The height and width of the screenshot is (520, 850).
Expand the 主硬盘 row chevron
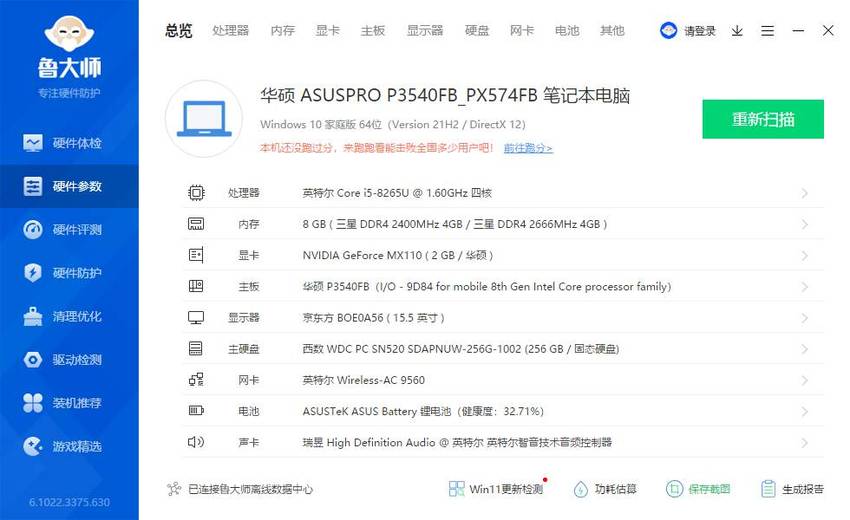point(804,349)
